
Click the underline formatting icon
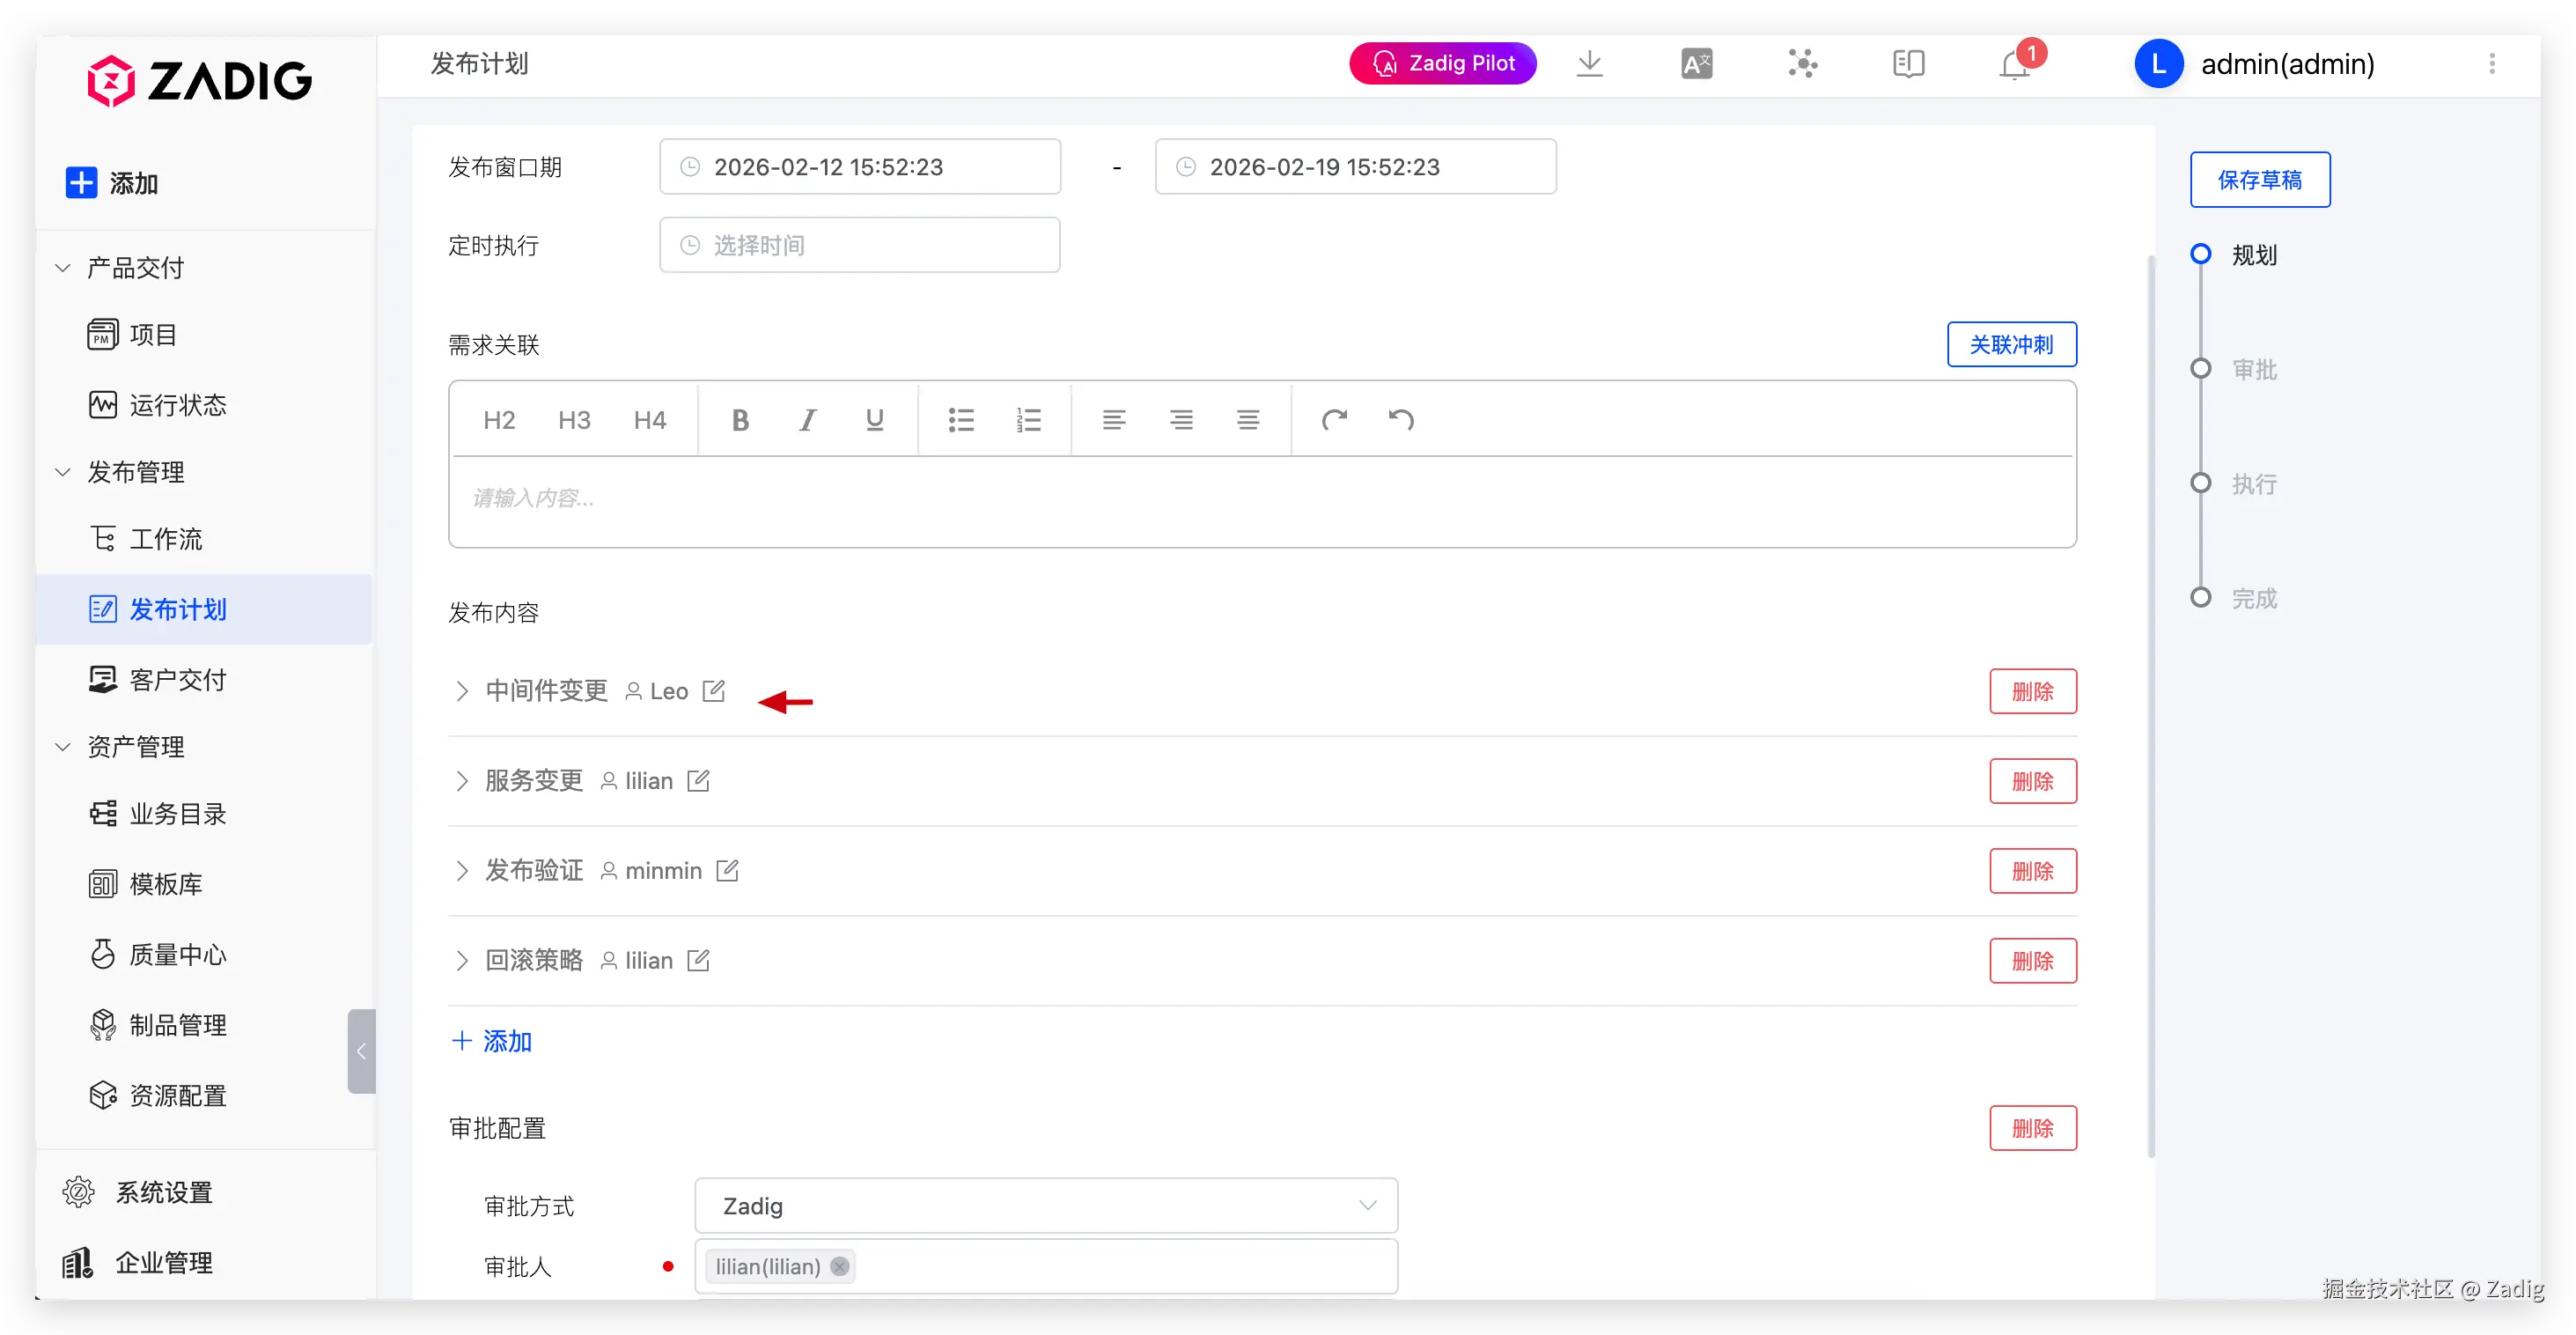coord(874,420)
